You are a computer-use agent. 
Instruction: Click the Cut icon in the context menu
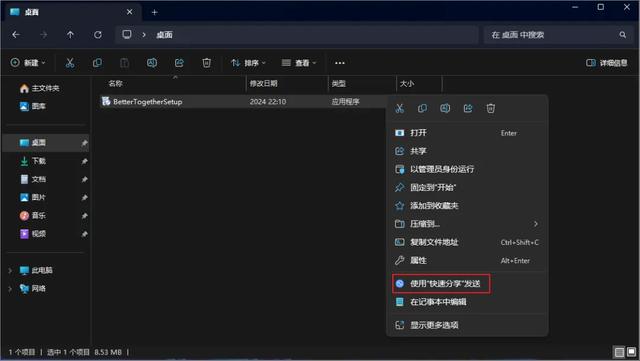400,108
